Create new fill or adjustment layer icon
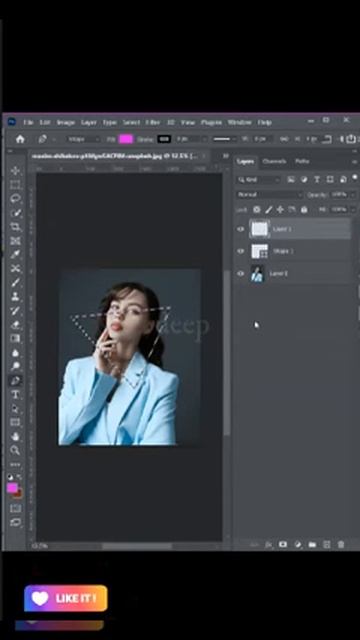Screen dimensions: 360x640 pos(298,544)
